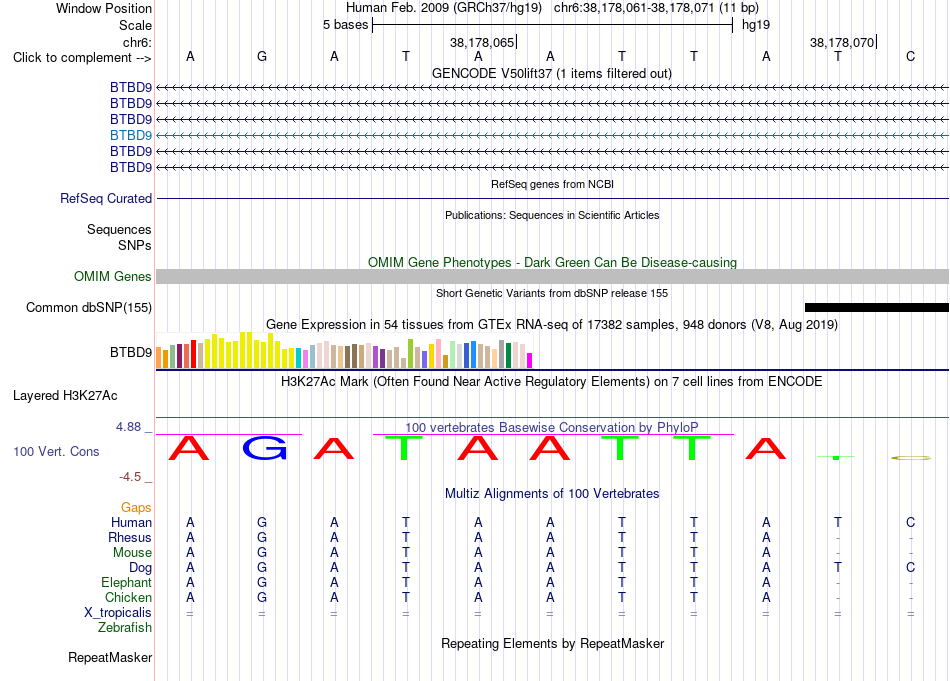Click the Layered H3K27Ac track label

[x=65, y=396]
